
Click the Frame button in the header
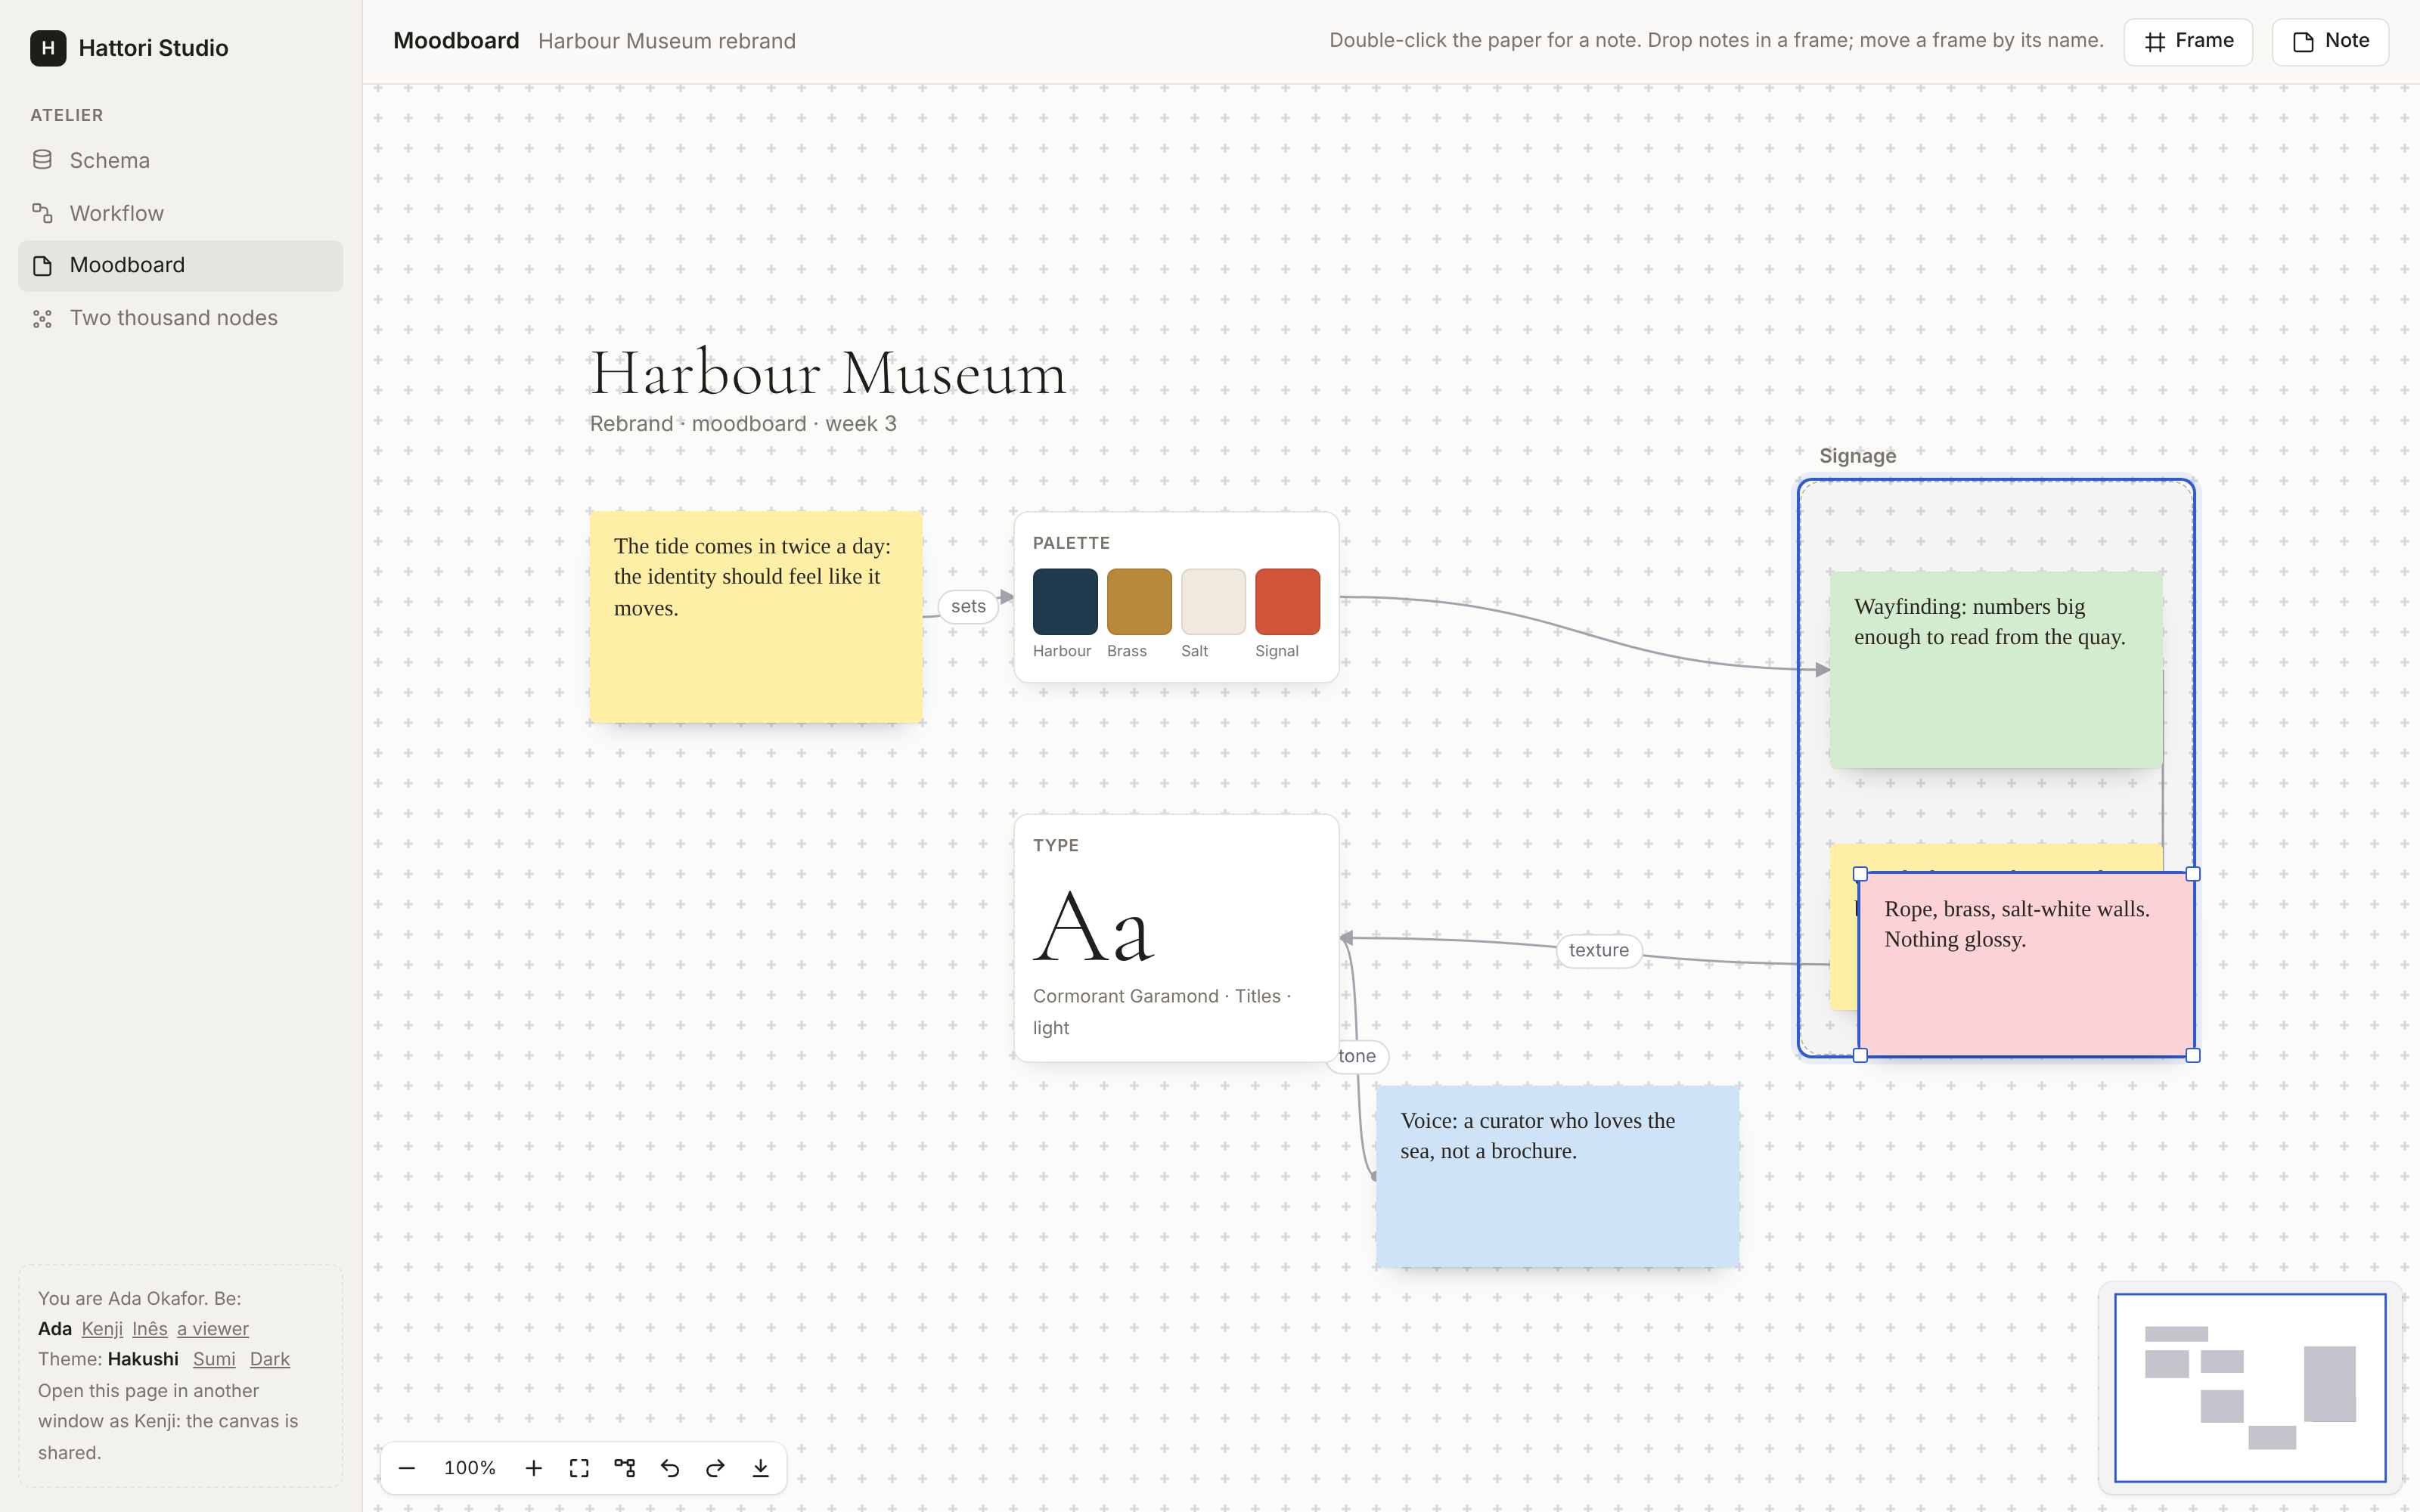coord(2188,41)
